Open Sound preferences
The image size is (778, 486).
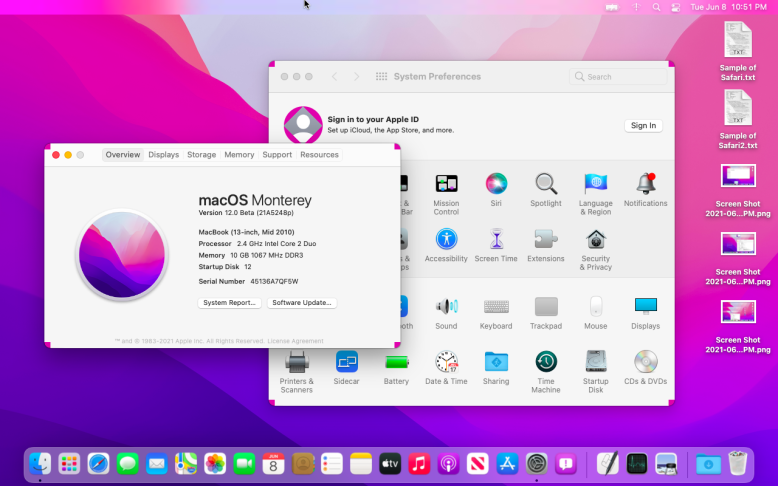coord(446,307)
